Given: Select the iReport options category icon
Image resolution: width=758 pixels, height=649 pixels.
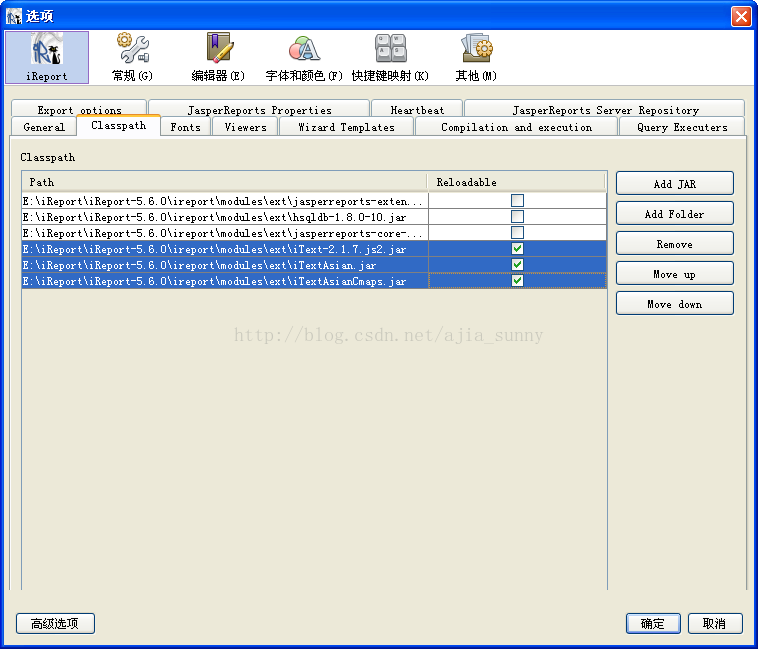Looking at the screenshot, I should coord(47,57).
